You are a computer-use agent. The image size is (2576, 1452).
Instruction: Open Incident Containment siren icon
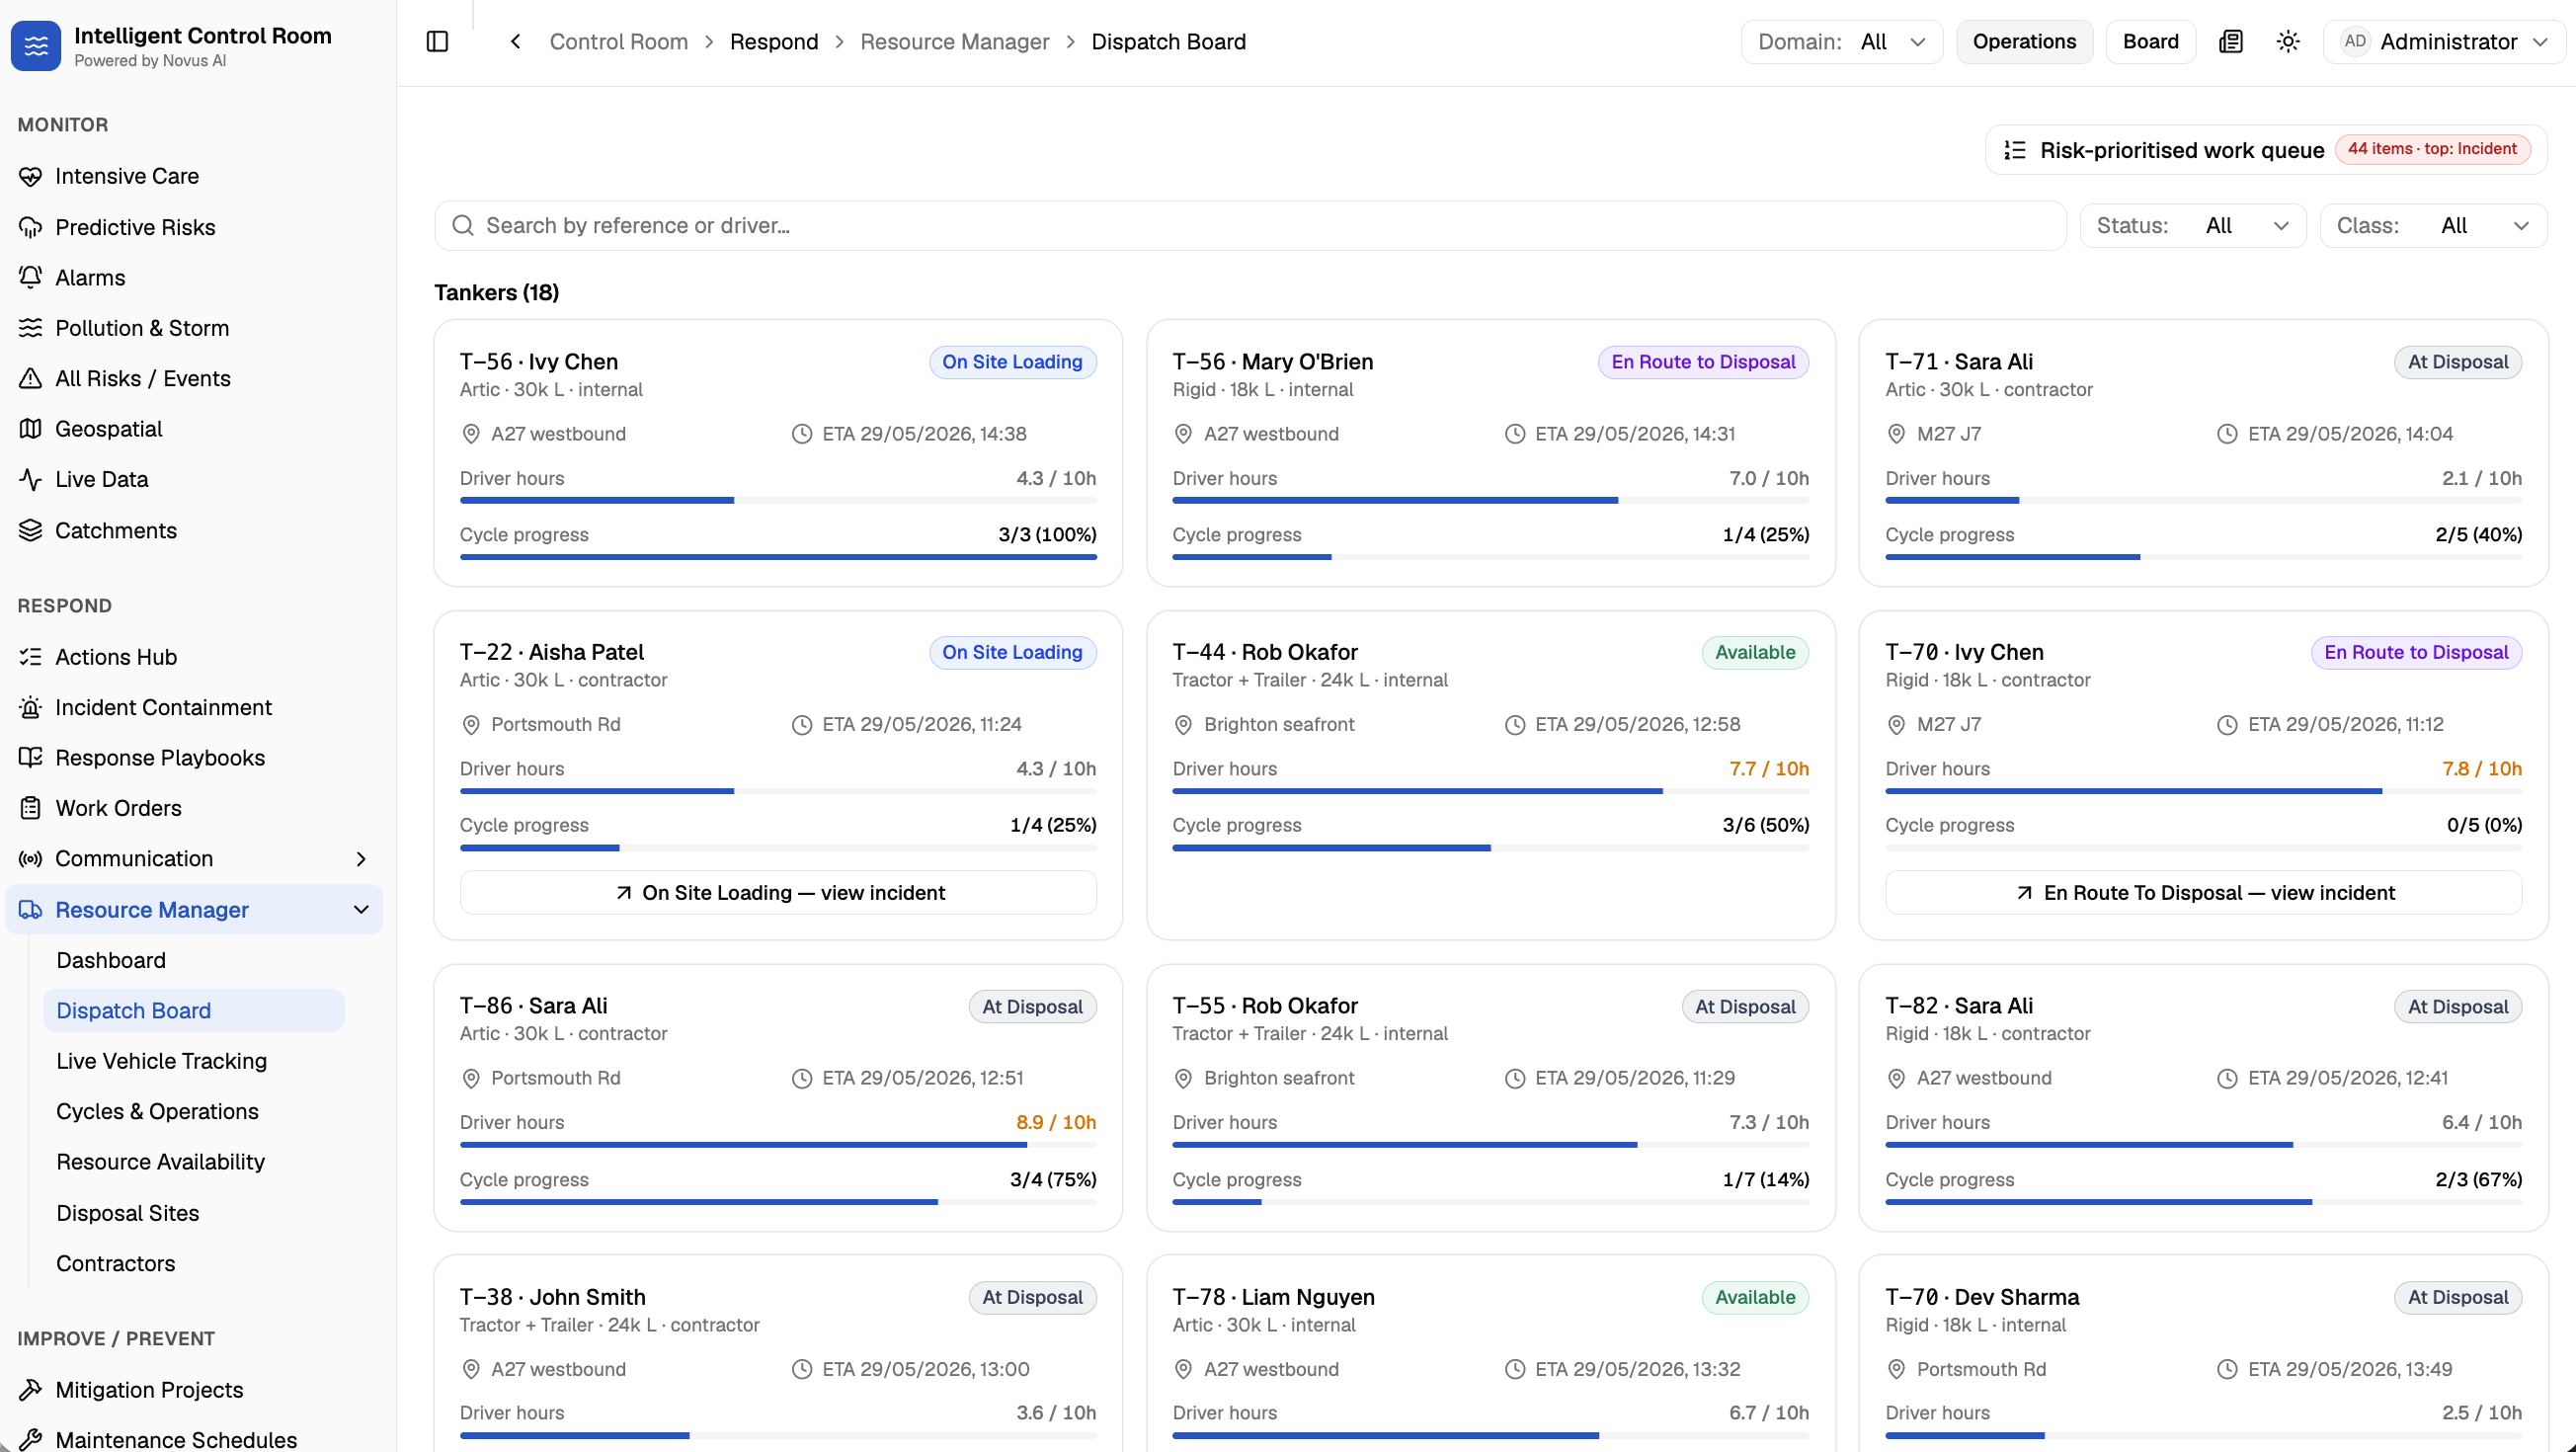click(31, 707)
